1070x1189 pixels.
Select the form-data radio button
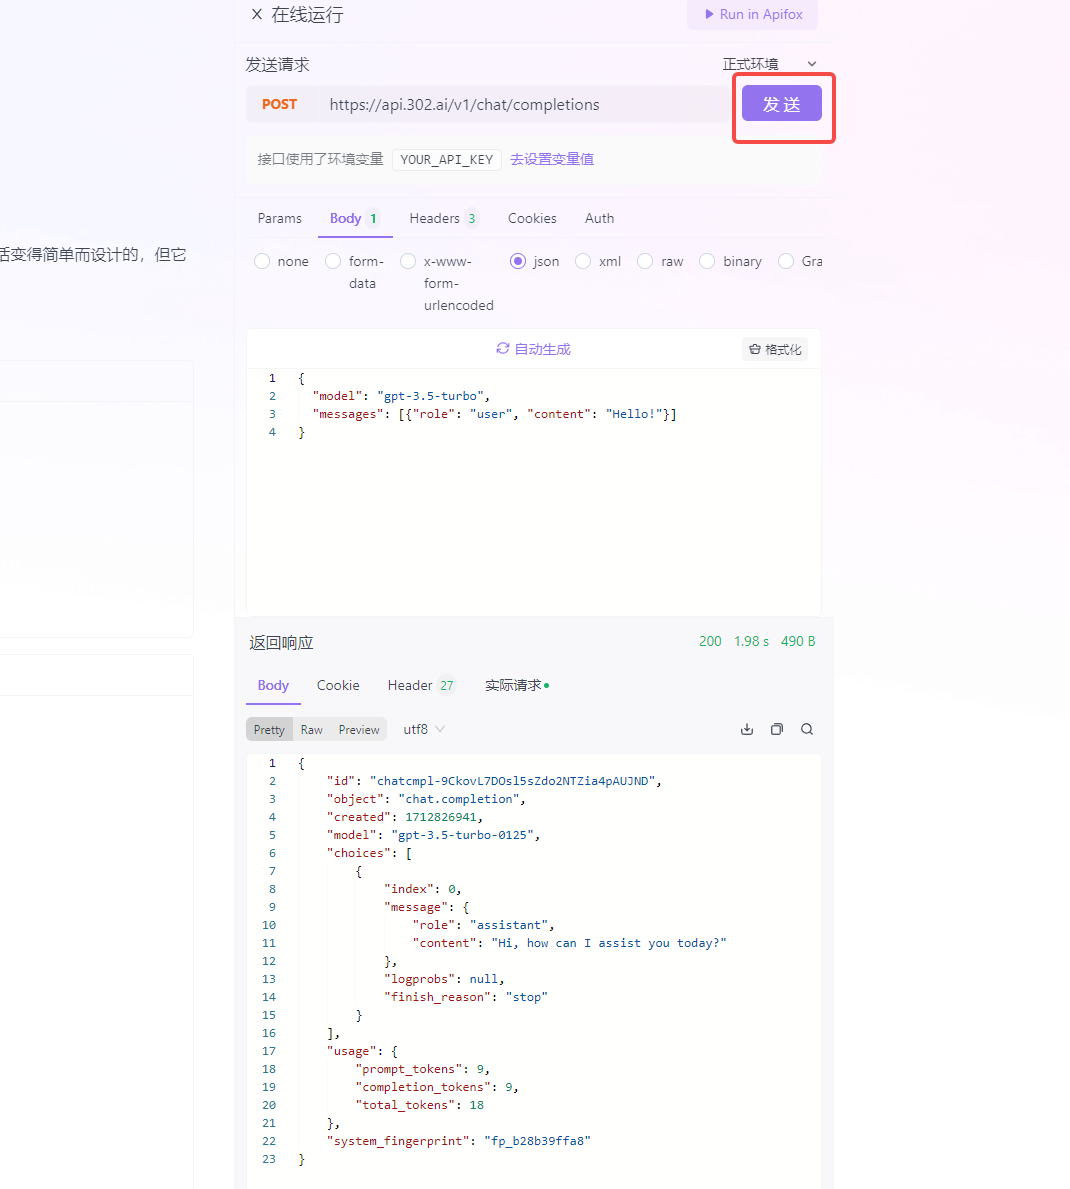coord(332,261)
